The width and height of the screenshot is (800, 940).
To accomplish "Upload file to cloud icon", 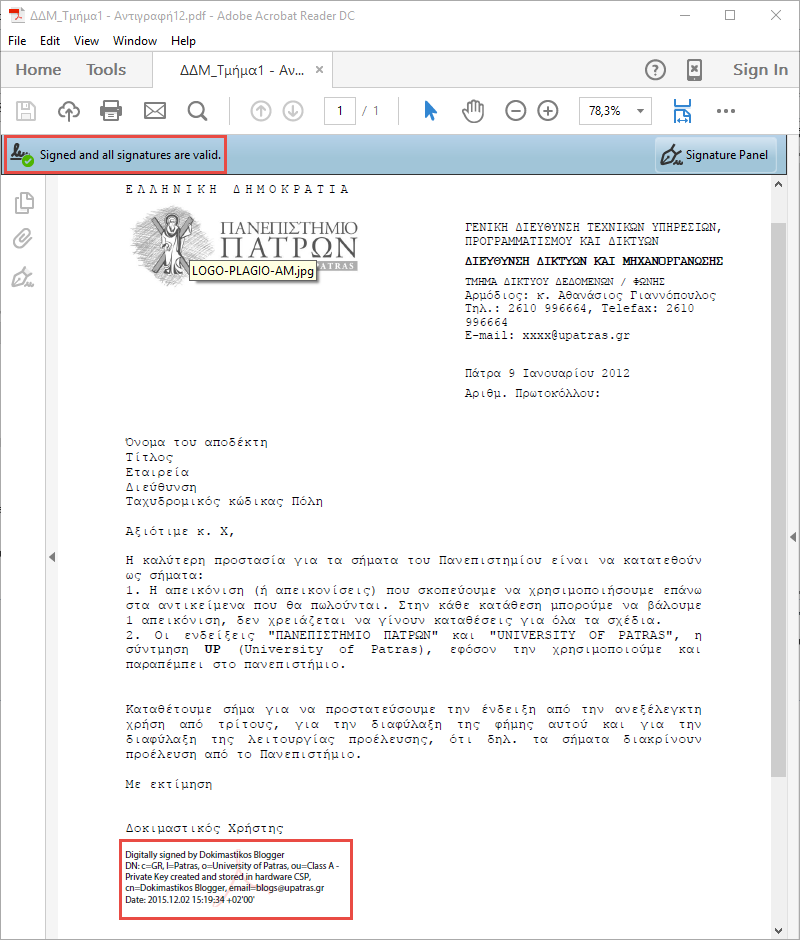I will pyautogui.click(x=69, y=111).
